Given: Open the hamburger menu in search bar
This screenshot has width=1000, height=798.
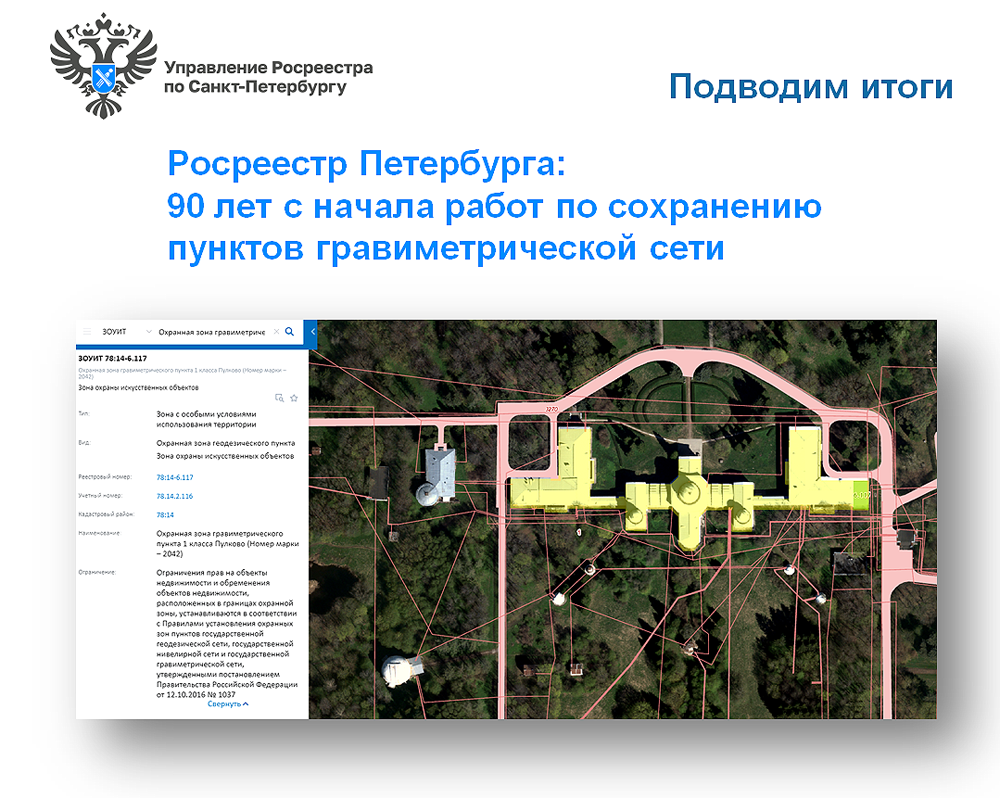Looking at the screenshot, I should (87, 331).
